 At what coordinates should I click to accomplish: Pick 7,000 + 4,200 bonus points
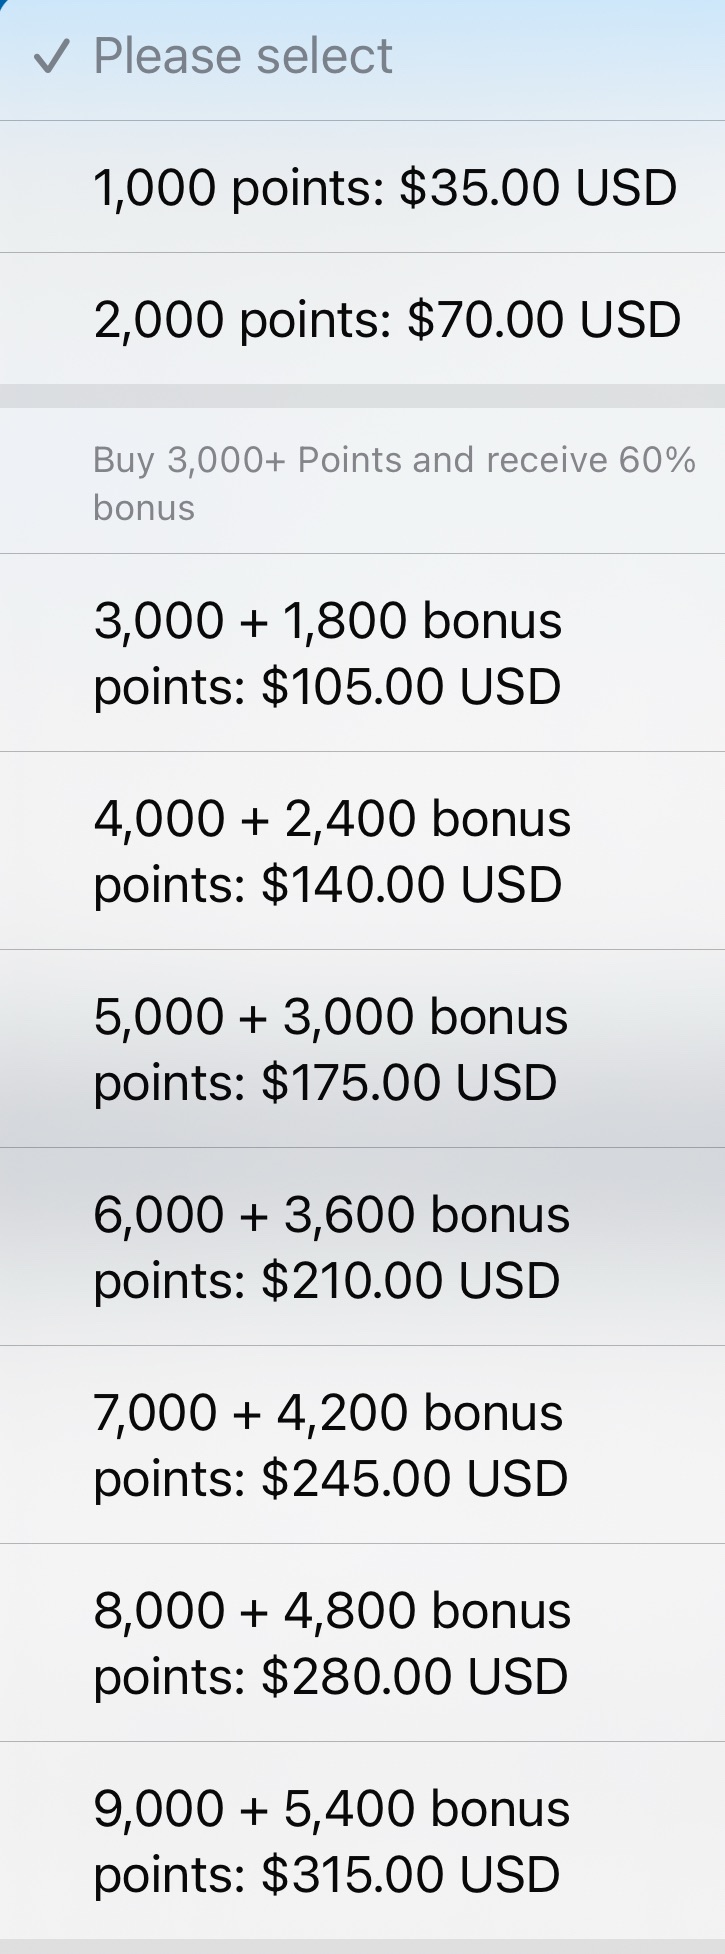tap(329, 1445)
